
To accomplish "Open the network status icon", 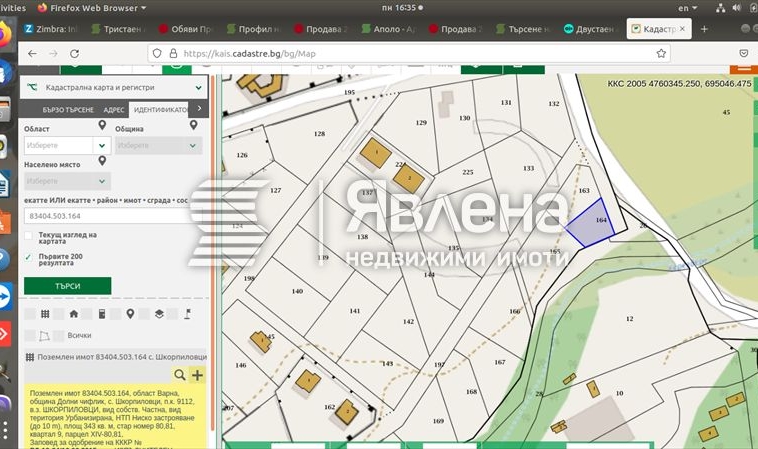I will click(720, 8).
